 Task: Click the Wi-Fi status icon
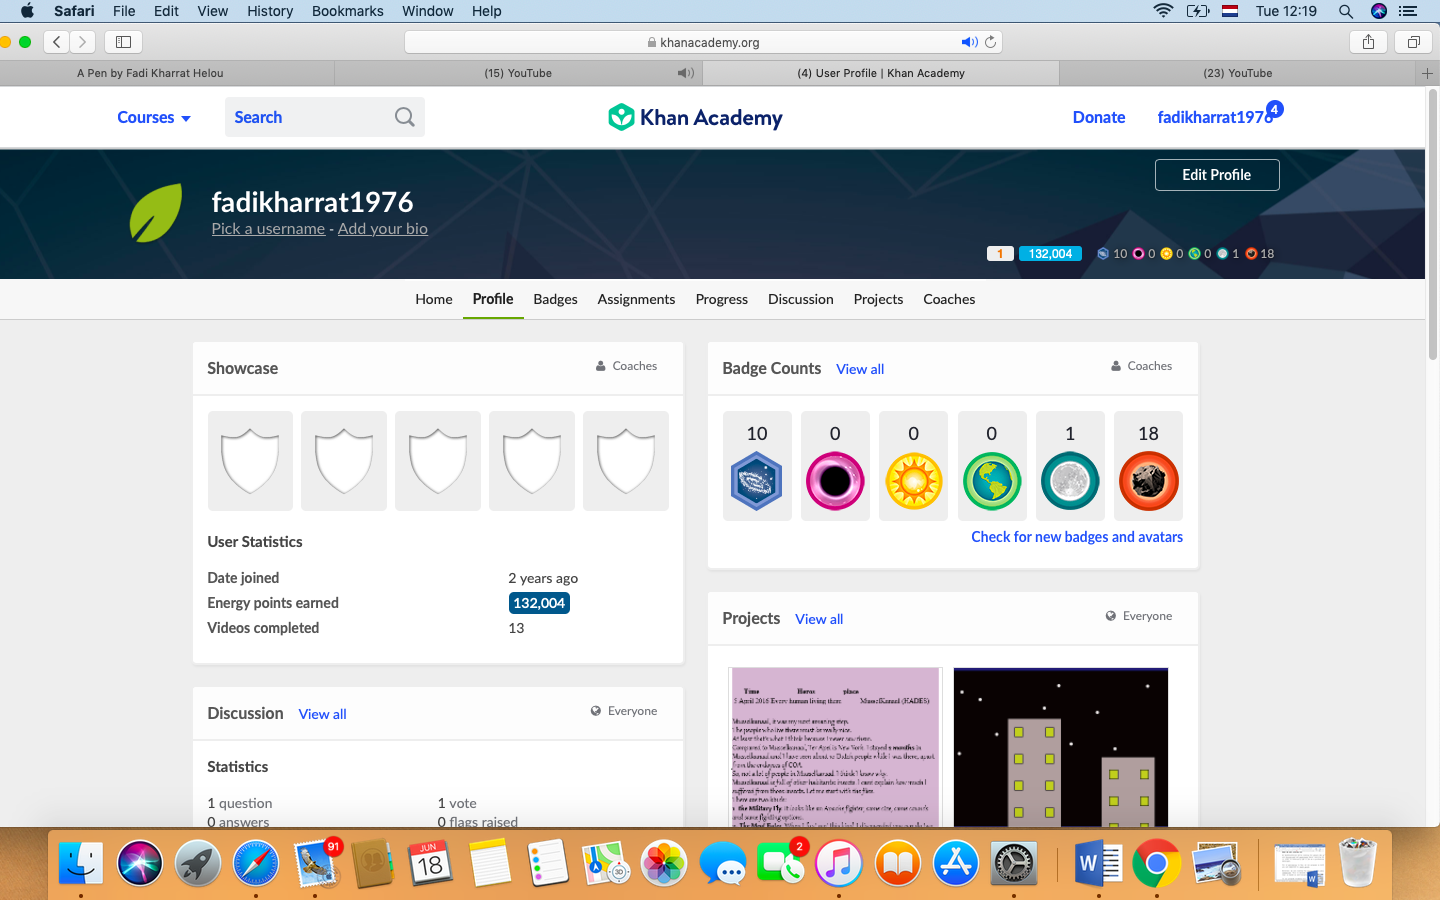pos(1163,11)
